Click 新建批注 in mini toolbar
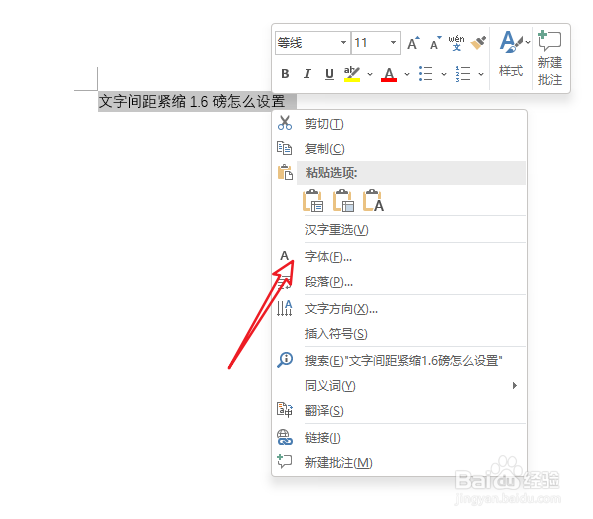The width and height of the screenshot is (593, 519). [x=550, y=58]
